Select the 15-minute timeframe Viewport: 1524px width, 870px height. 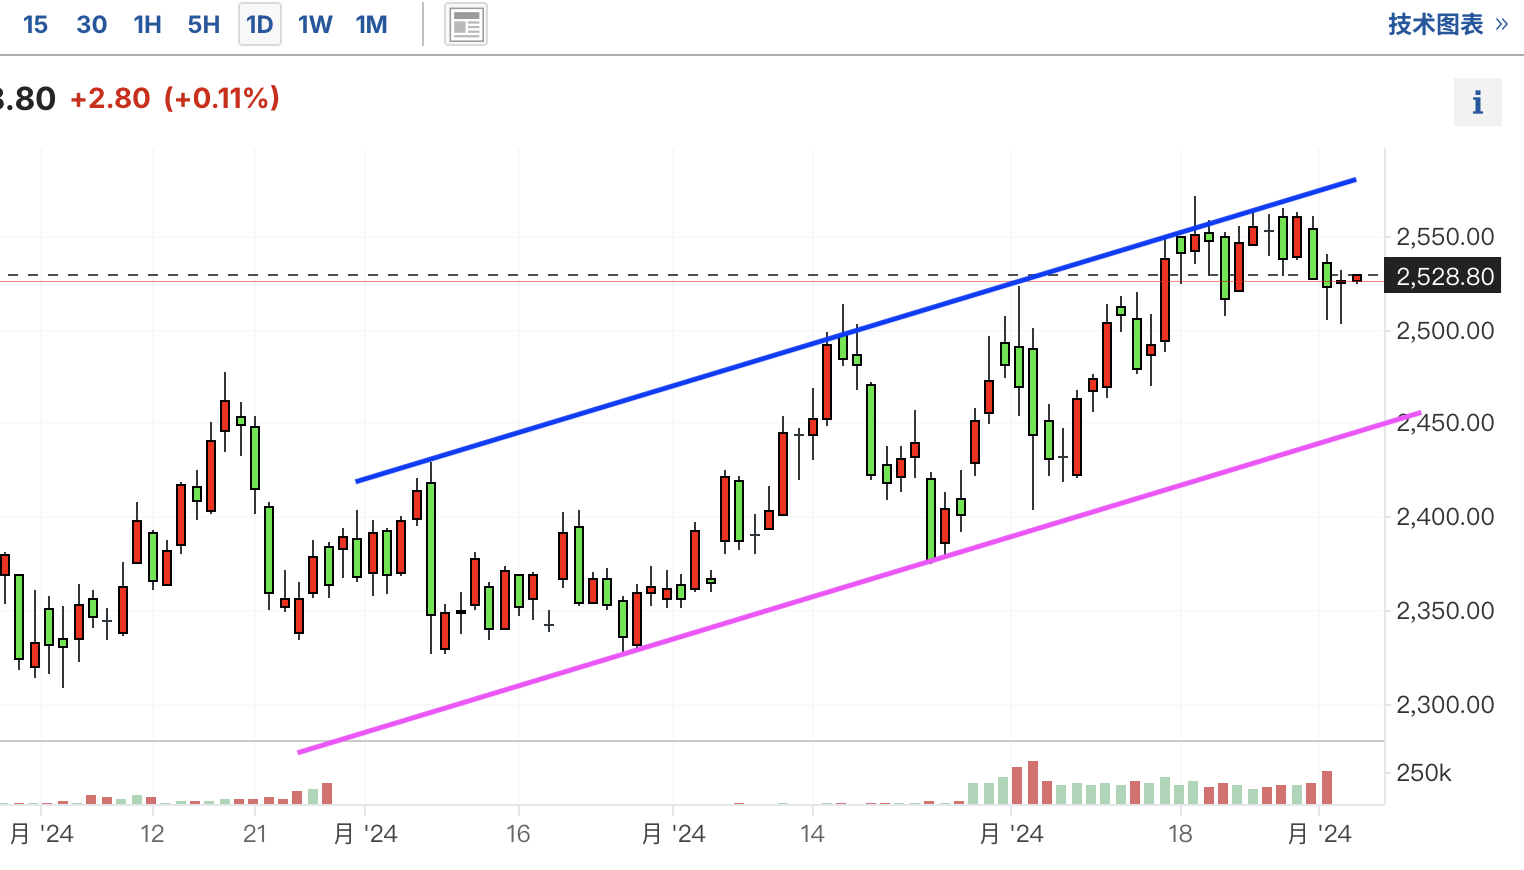click(35, 24)
